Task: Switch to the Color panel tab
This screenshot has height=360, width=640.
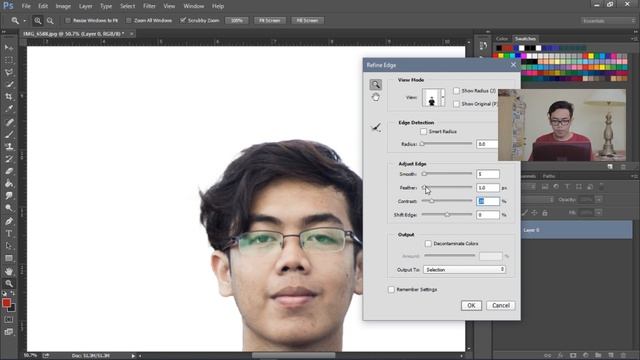Action: (502, 39)
